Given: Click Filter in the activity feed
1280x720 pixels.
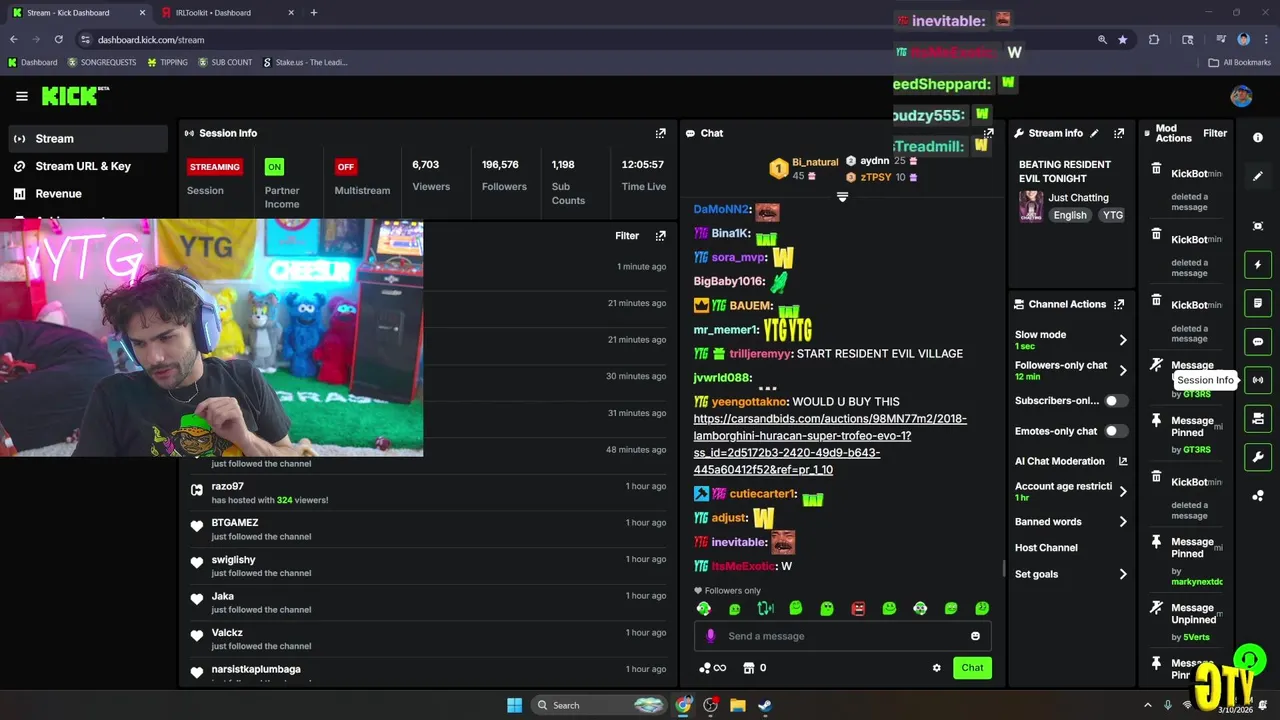Looking at the screenshot, I should tap(627, 236).
